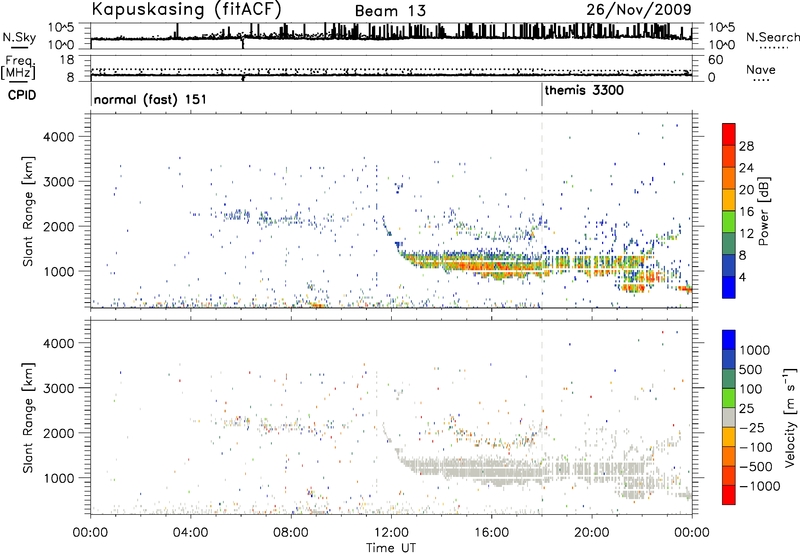Screen dimensions: 800x554
Task: Pick the Power colorbar segment between 24 and 28
Action: tap(729, 157)
